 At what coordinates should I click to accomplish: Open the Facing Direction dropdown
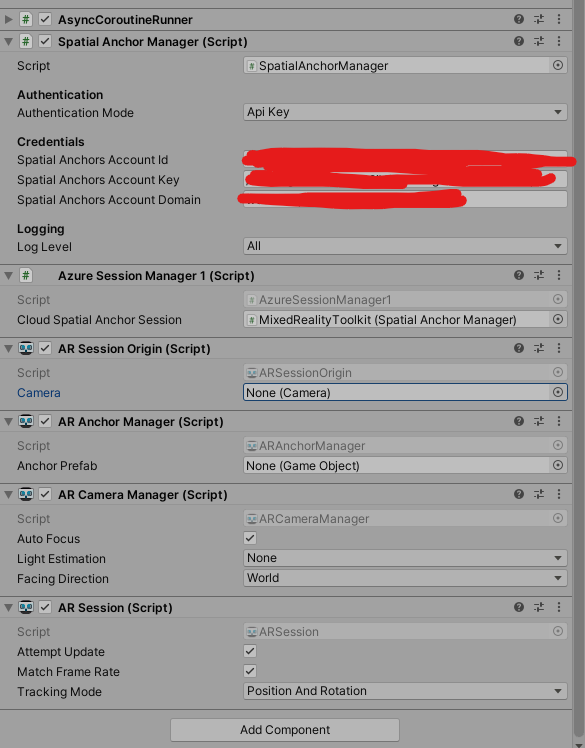(x=405, y=578)
